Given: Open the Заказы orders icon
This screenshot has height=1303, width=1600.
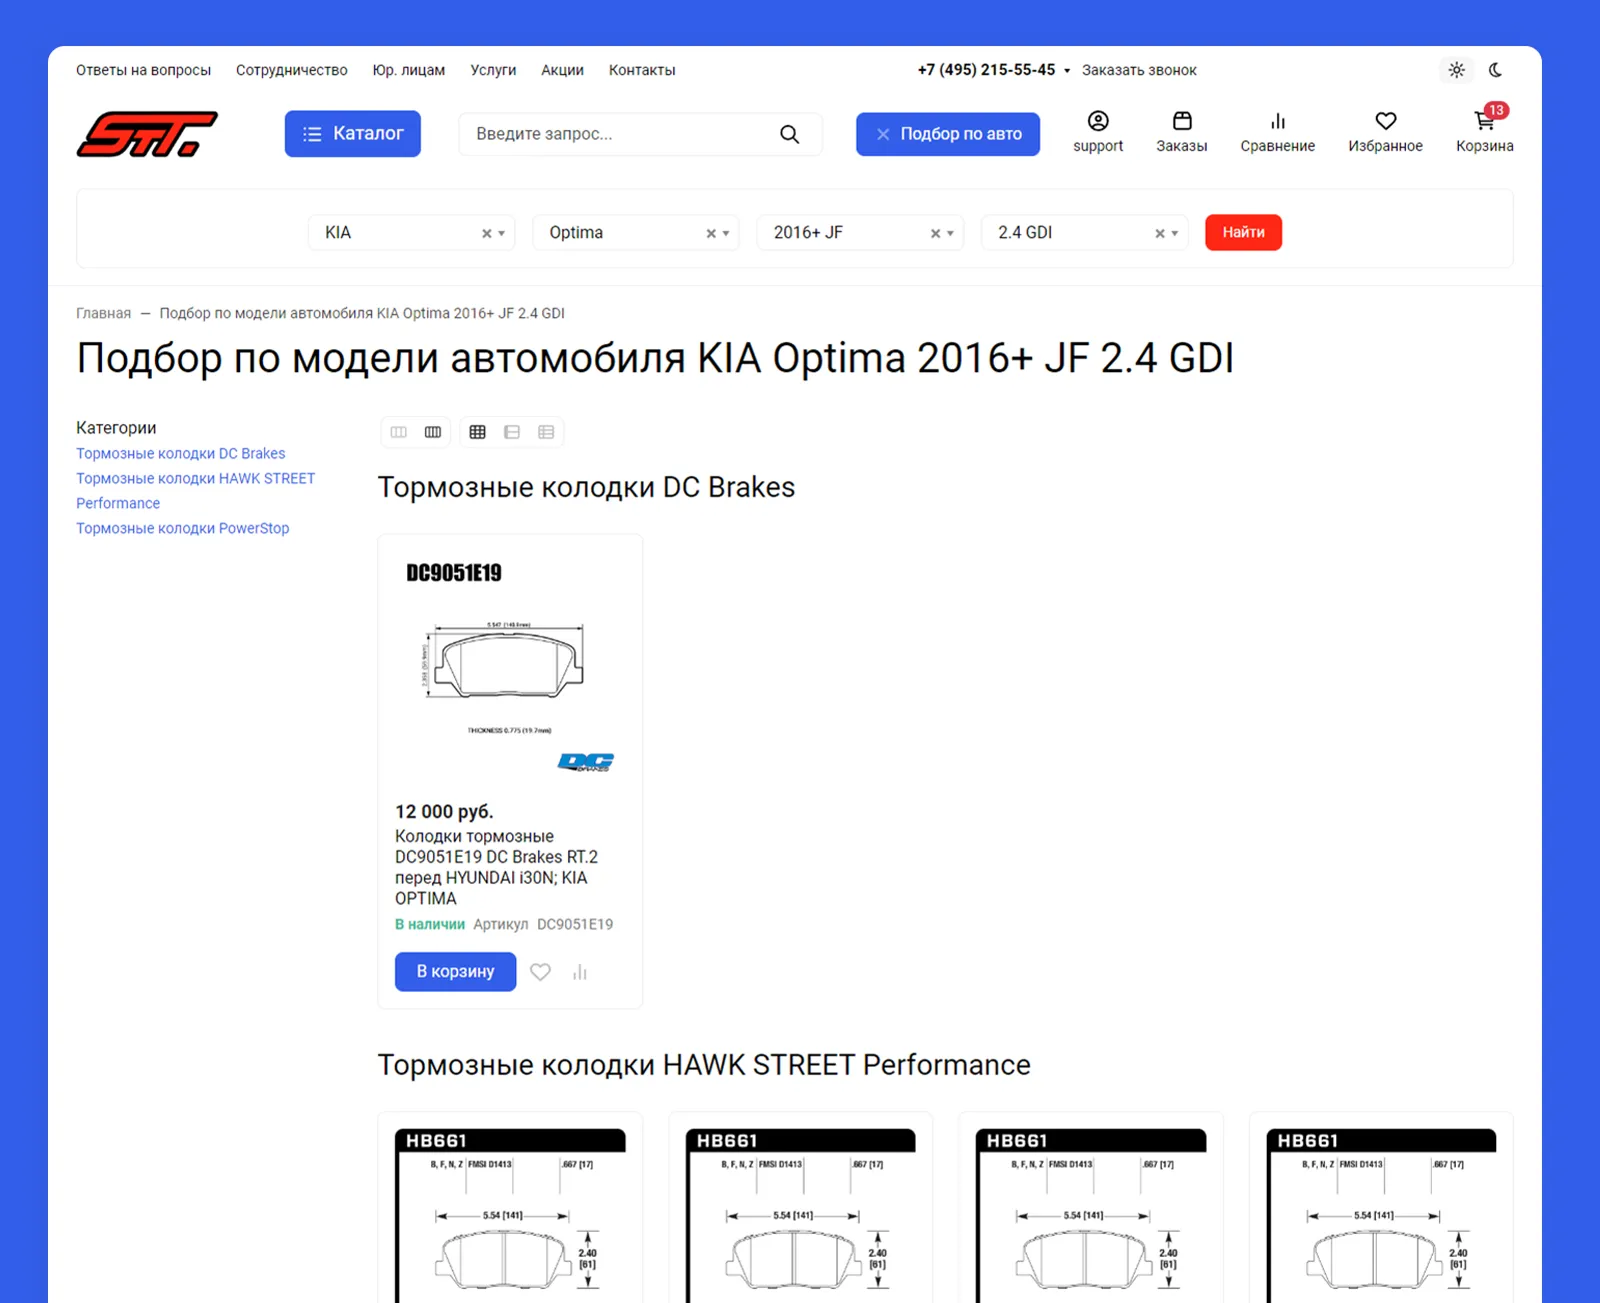Looking at the screenshot, I should (x=1182, y=132).
